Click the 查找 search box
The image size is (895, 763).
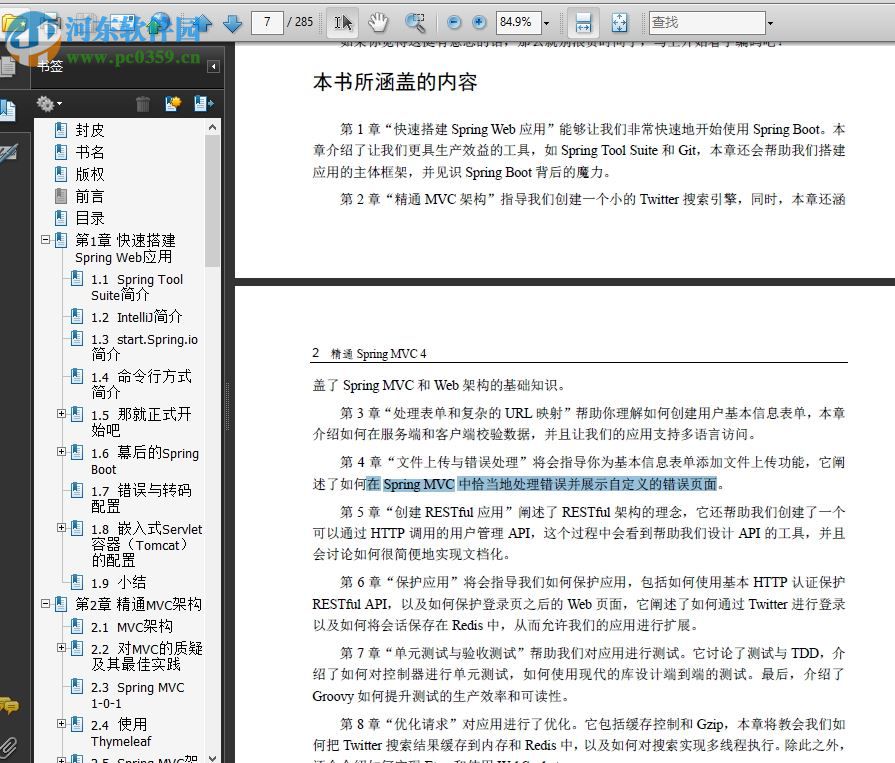pos(705,22)
